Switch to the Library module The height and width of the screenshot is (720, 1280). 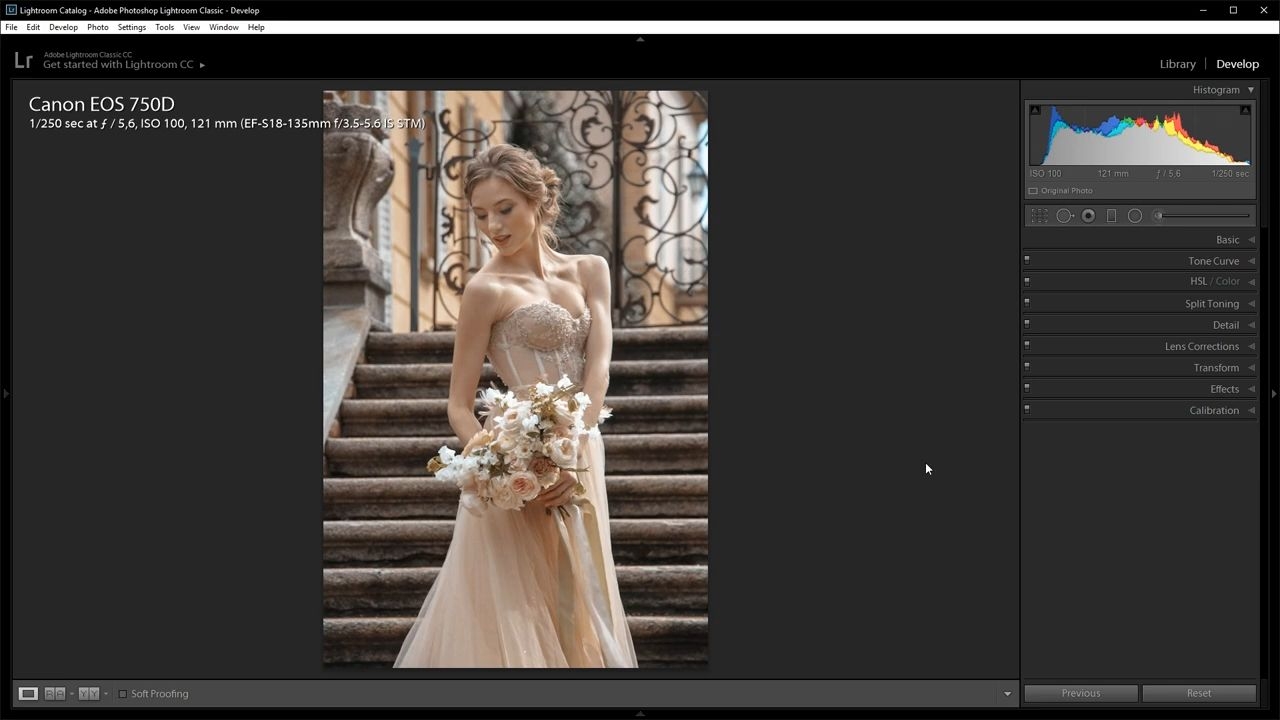[1177, 64]
